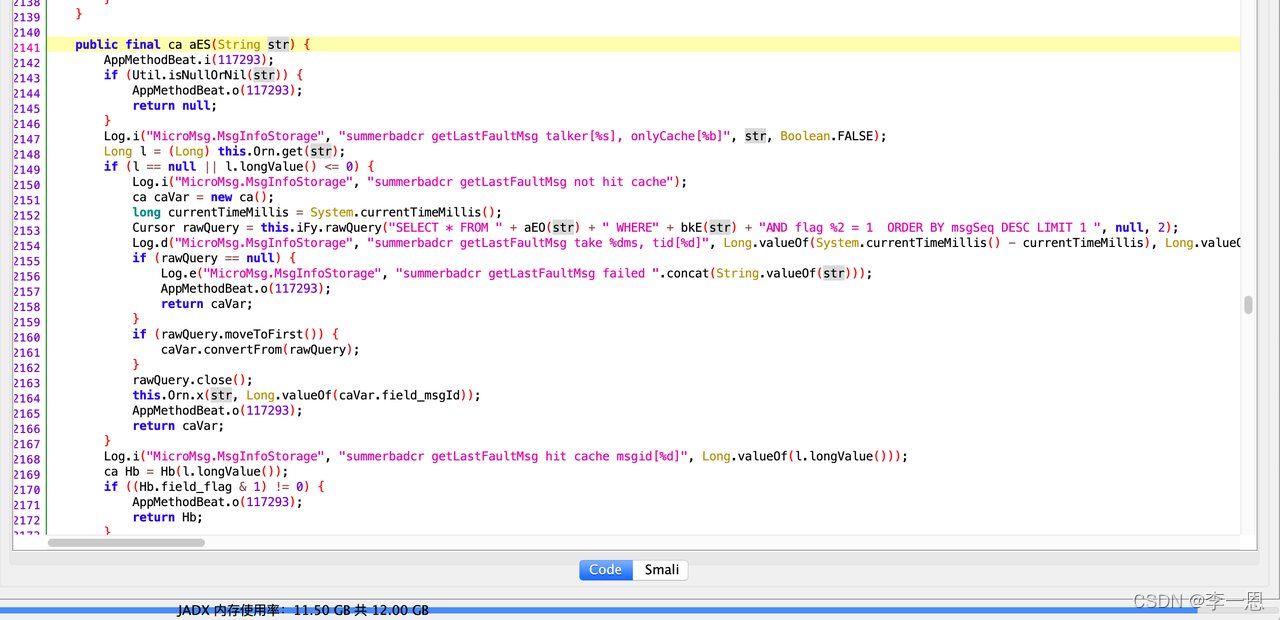Click the this.Orn.x call on line 2164

(168, 395)
